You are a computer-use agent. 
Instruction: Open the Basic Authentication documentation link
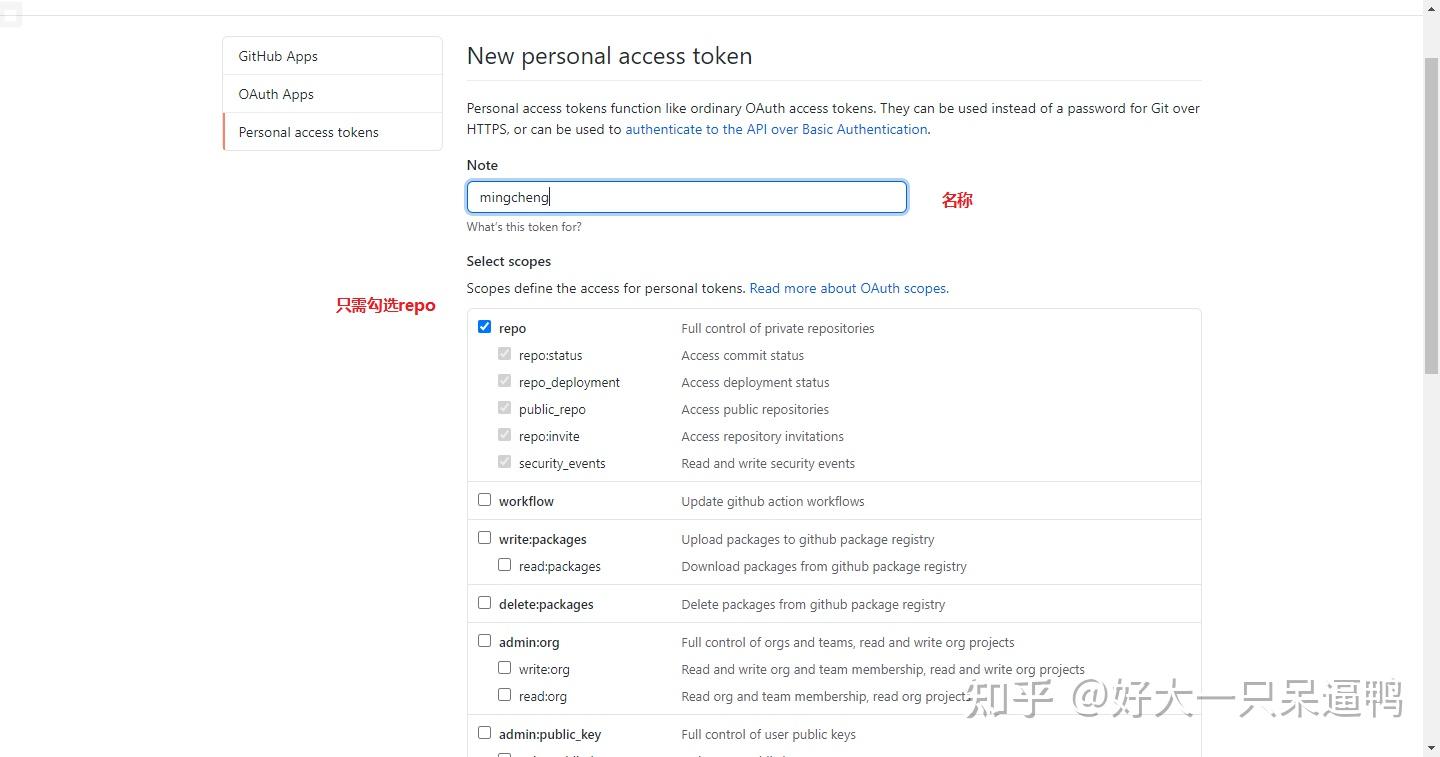point(776,129)
